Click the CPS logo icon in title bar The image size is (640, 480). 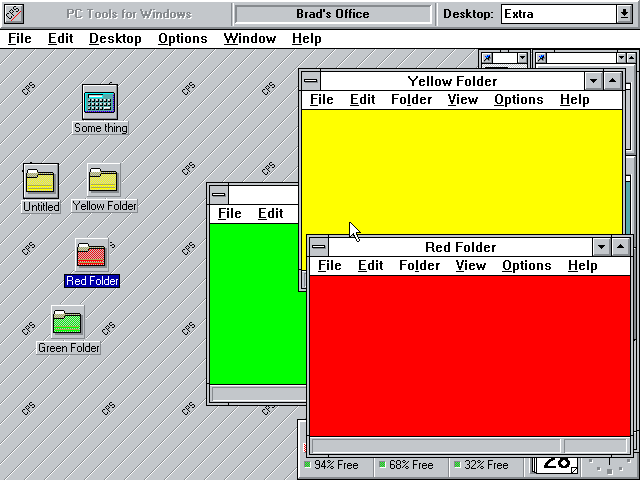(14, 13)
